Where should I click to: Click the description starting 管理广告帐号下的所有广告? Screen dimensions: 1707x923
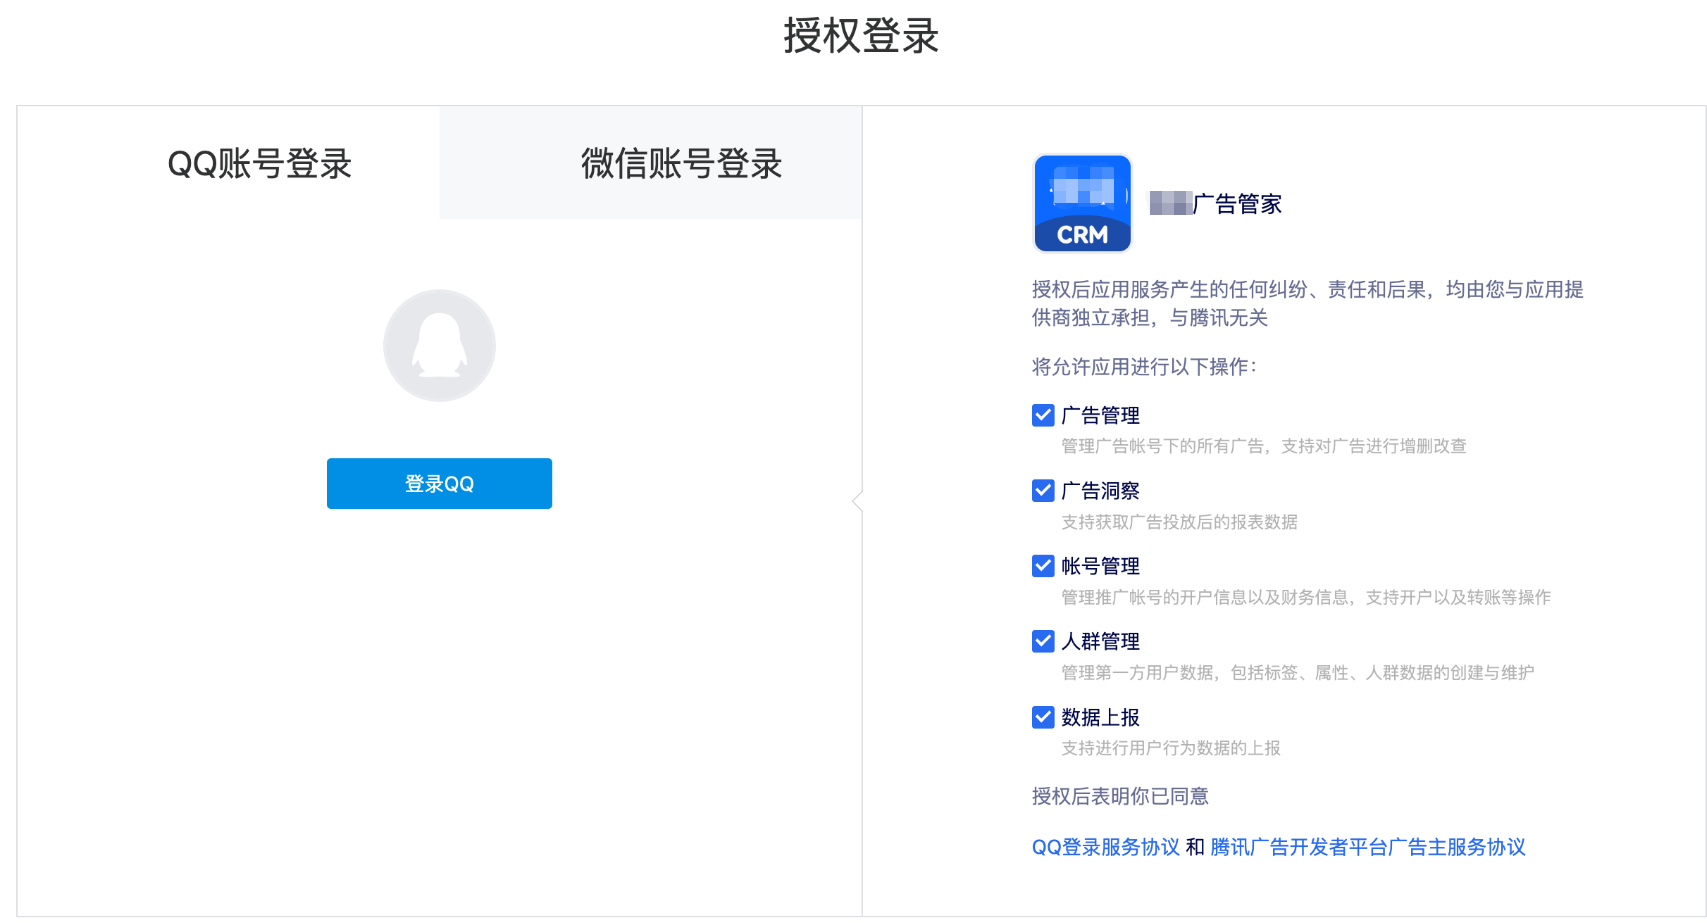[x=1264, y=446]
